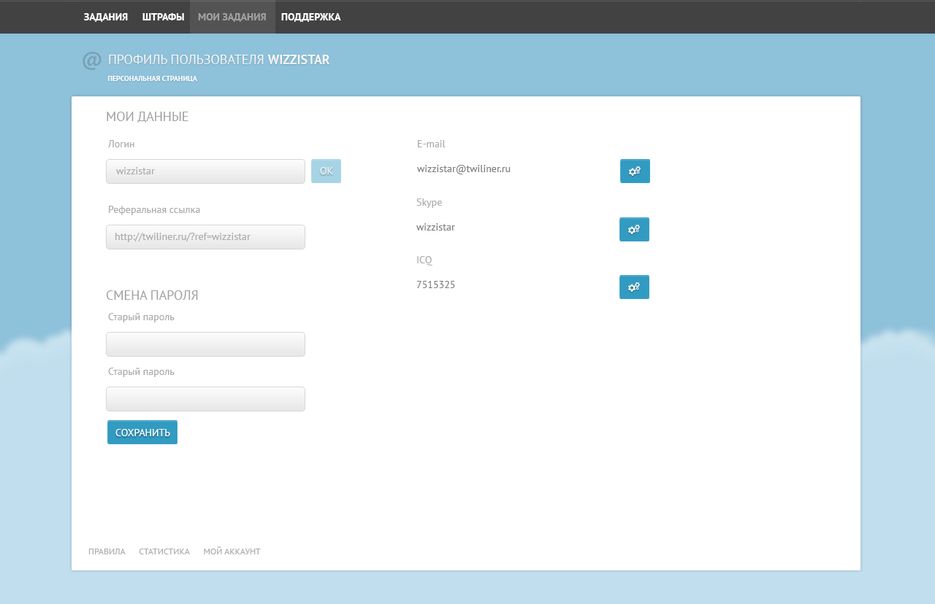Viewport: 935px width, 604px height.
Task: Focus the second password field above СОХРАНИТЬ
Action: click(205, 399)
